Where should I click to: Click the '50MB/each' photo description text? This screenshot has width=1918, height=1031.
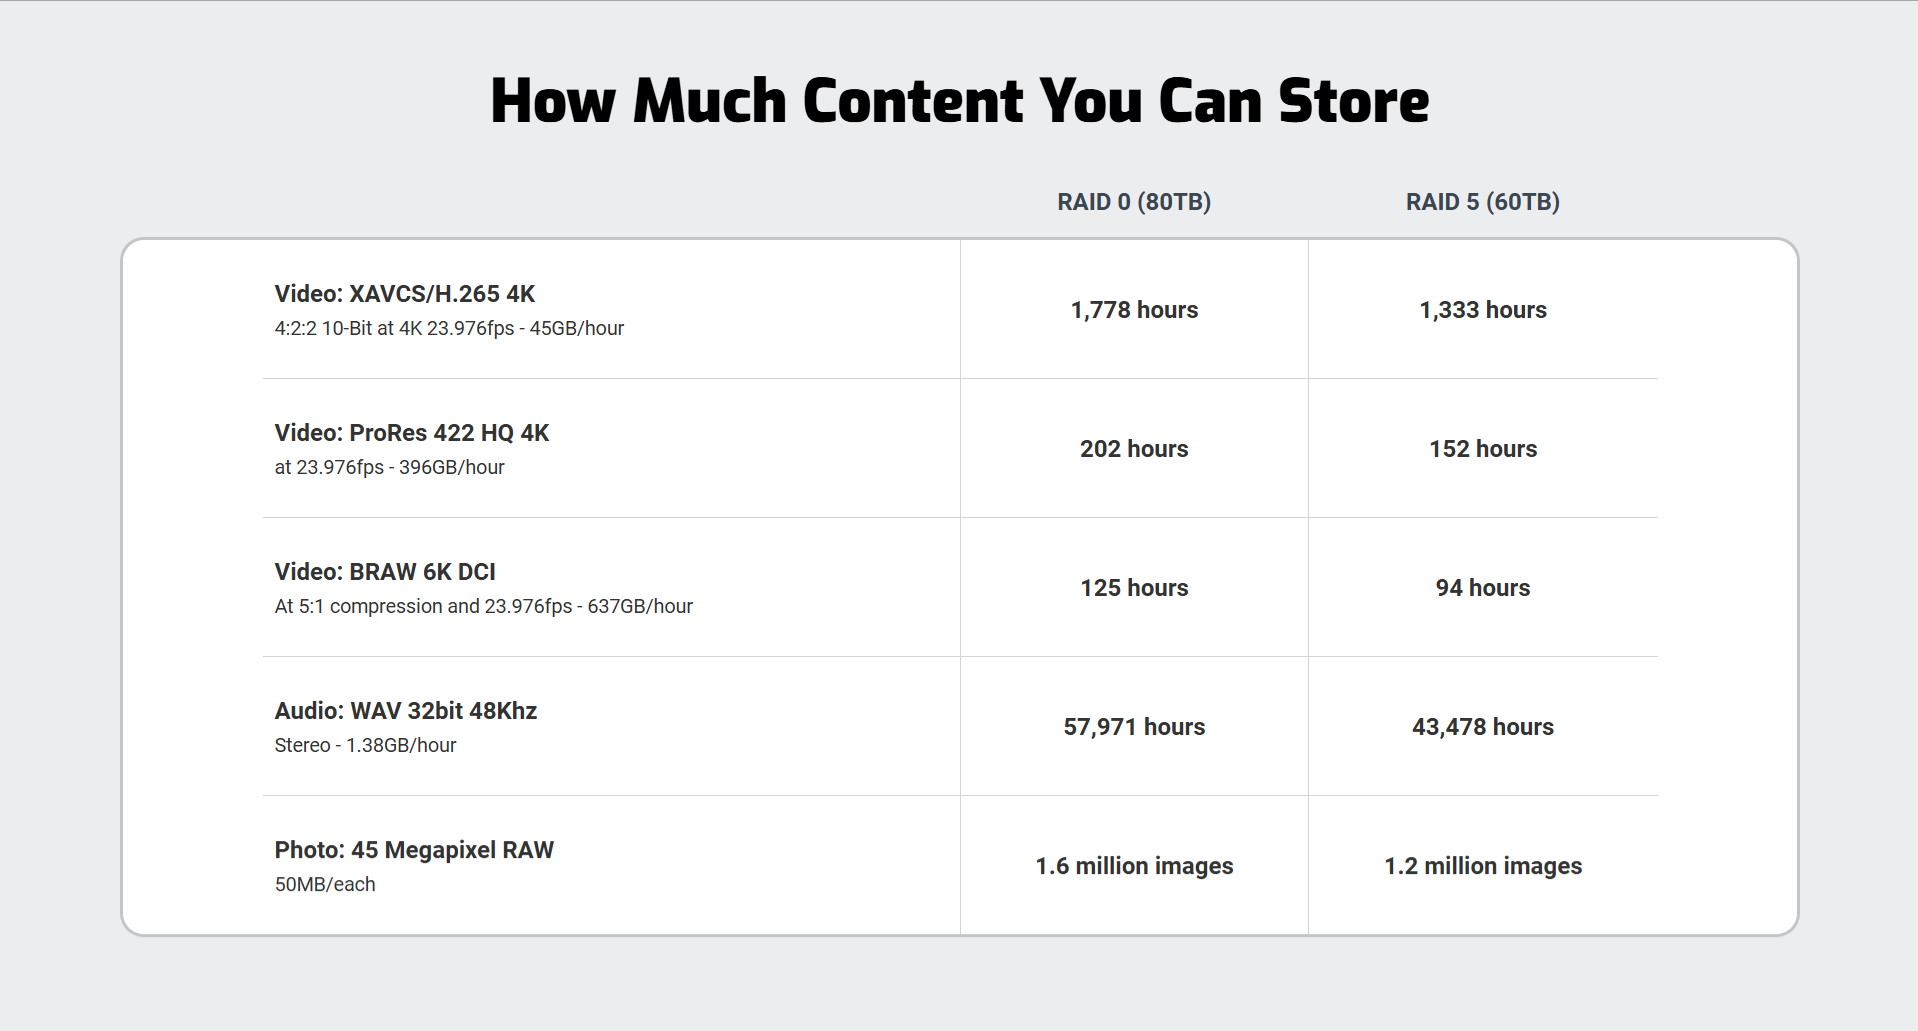[x=325, y=885]
